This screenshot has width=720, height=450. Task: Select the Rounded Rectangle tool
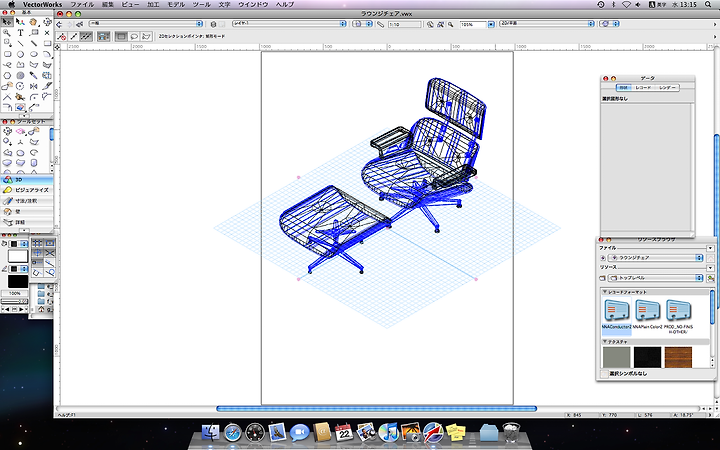(7, 54)
